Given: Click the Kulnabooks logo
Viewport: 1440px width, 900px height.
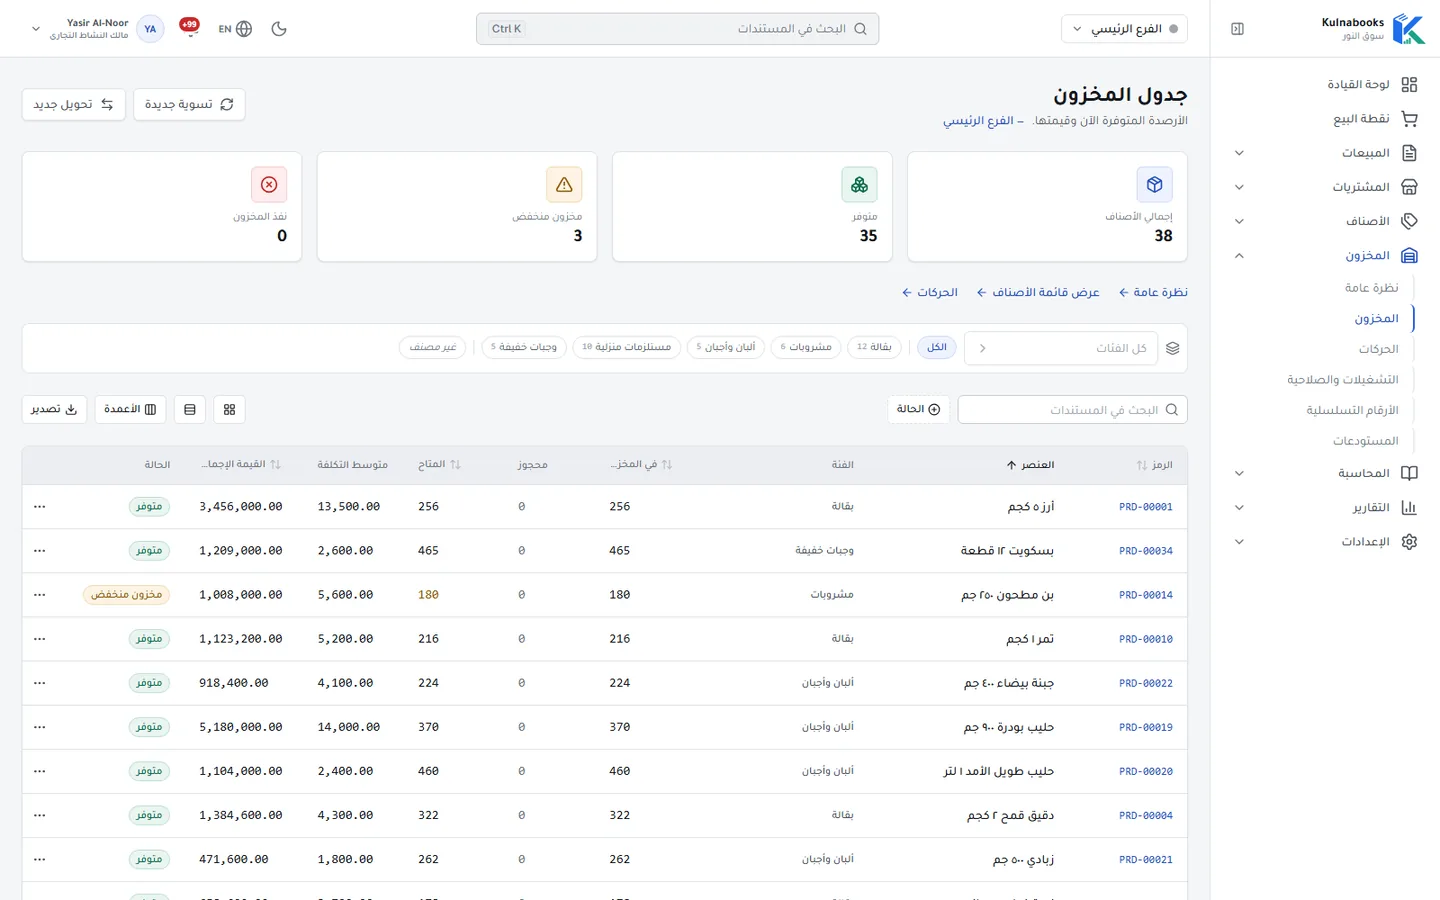Looking at the screenshot, I should 1408,29.
